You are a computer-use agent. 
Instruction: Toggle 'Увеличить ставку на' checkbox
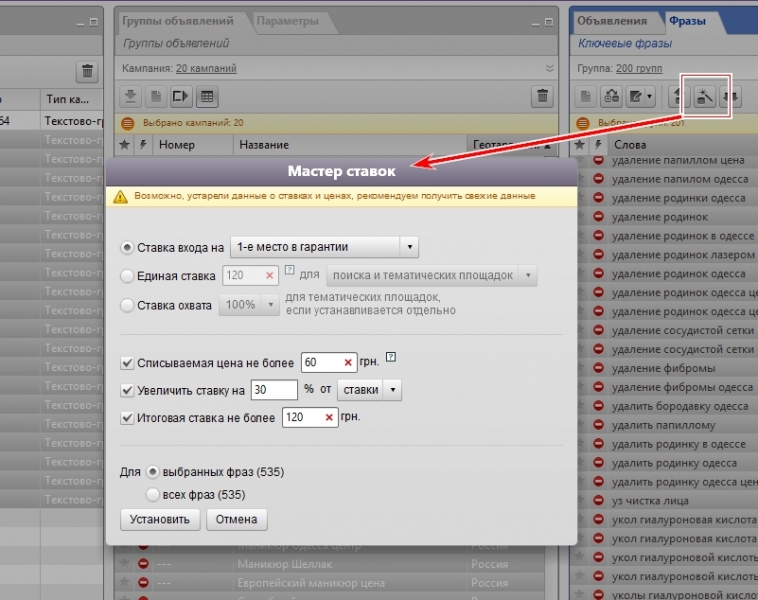pos(127,390)
